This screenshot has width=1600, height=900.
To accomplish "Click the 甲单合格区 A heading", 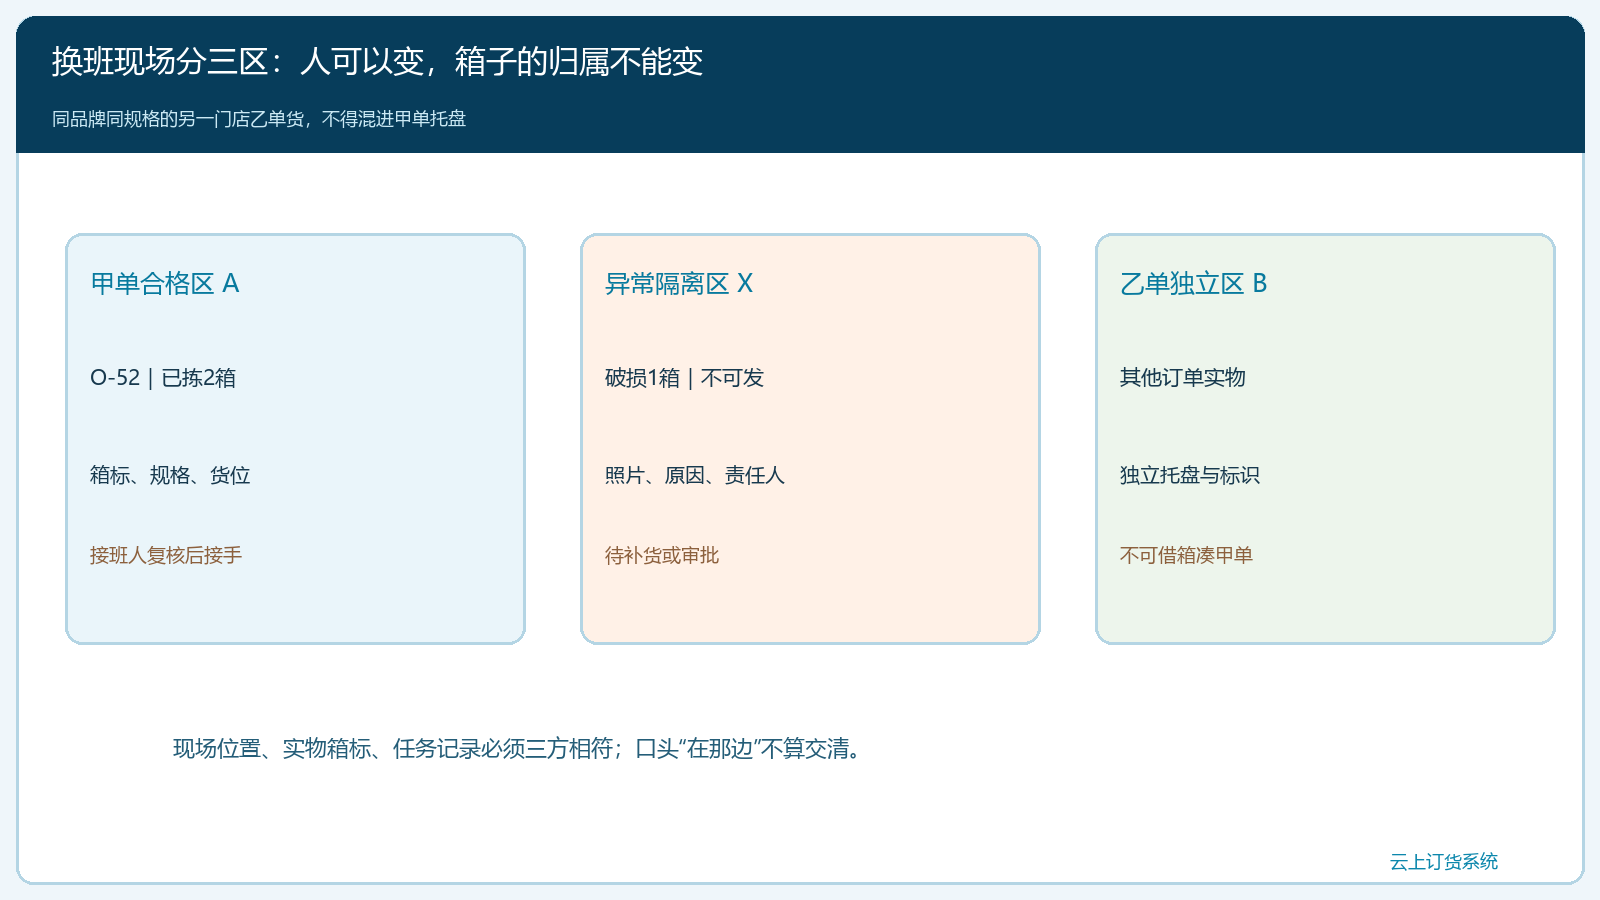I will click(165, 284).
